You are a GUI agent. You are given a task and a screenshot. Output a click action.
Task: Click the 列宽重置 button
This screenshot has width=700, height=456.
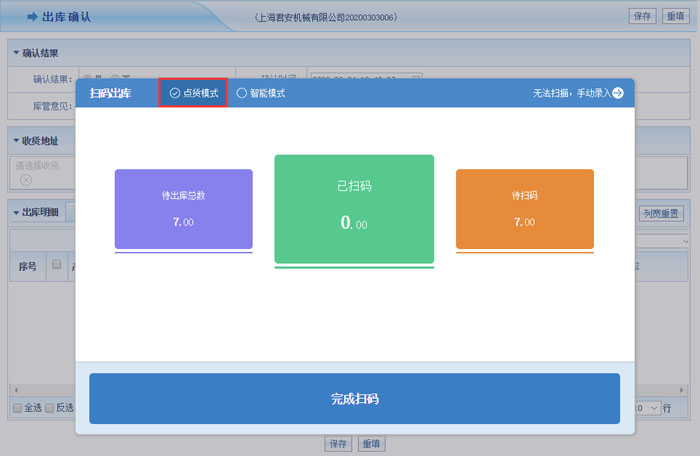(x=661, y=213)
